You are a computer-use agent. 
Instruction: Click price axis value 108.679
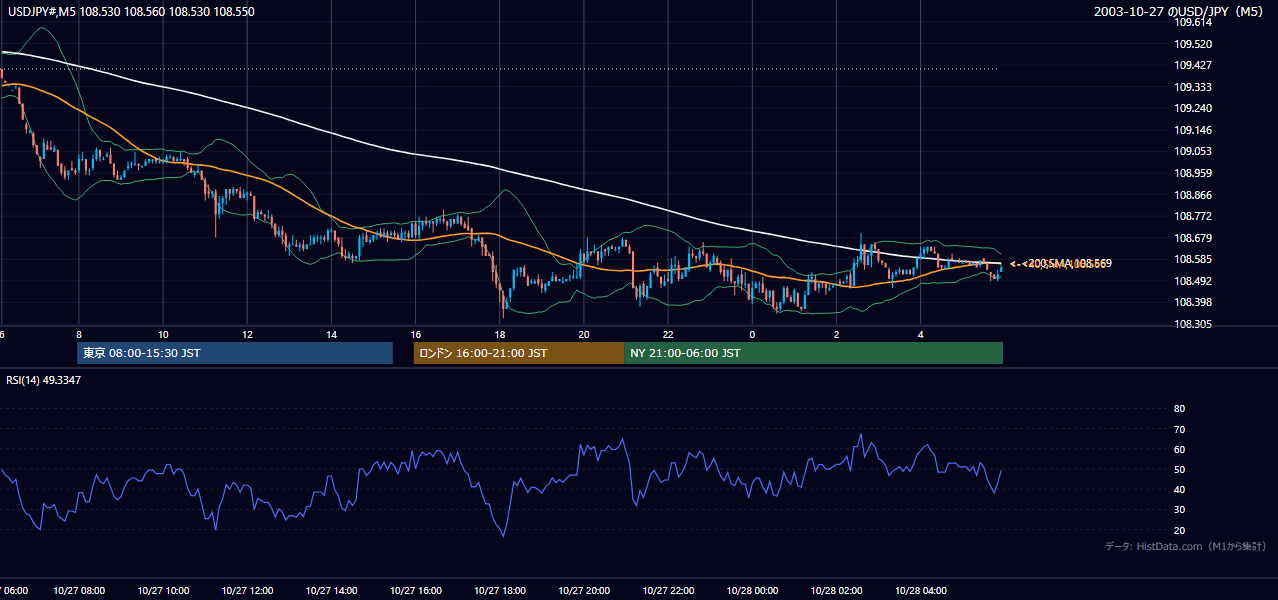pyautogui.click(x=1193, y=238)
